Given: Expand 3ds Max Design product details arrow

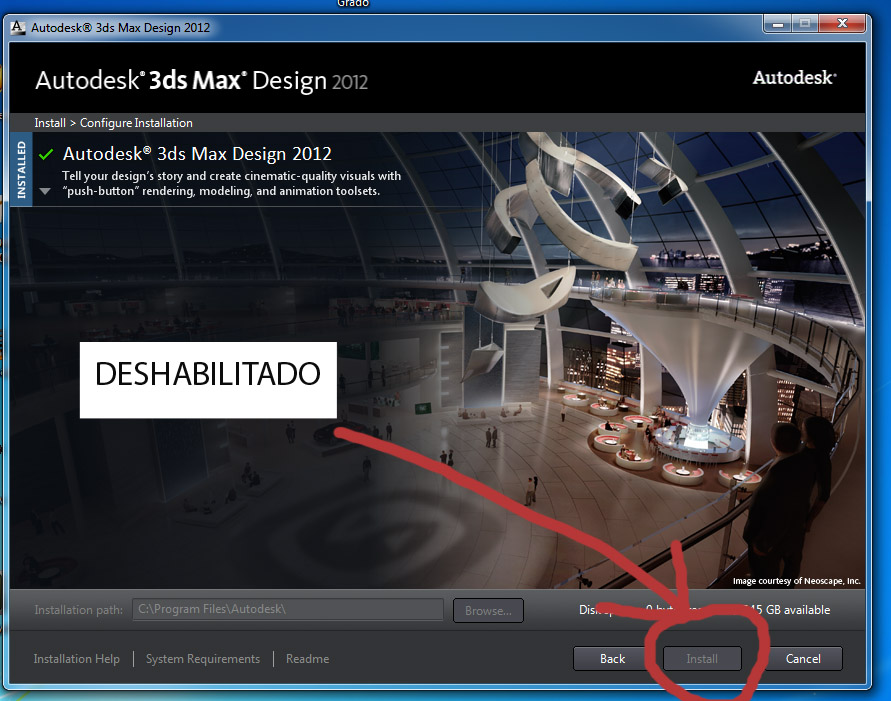Looking at the screenshot, I should click(45, 191).
